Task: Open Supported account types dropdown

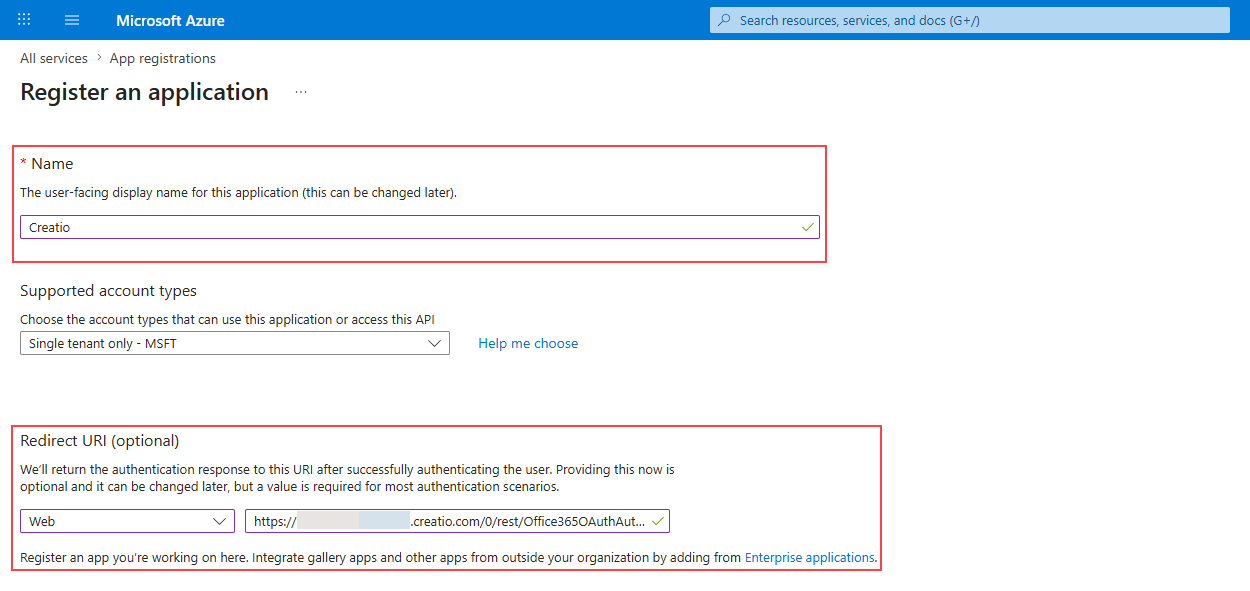Action: tap(235, 343)
